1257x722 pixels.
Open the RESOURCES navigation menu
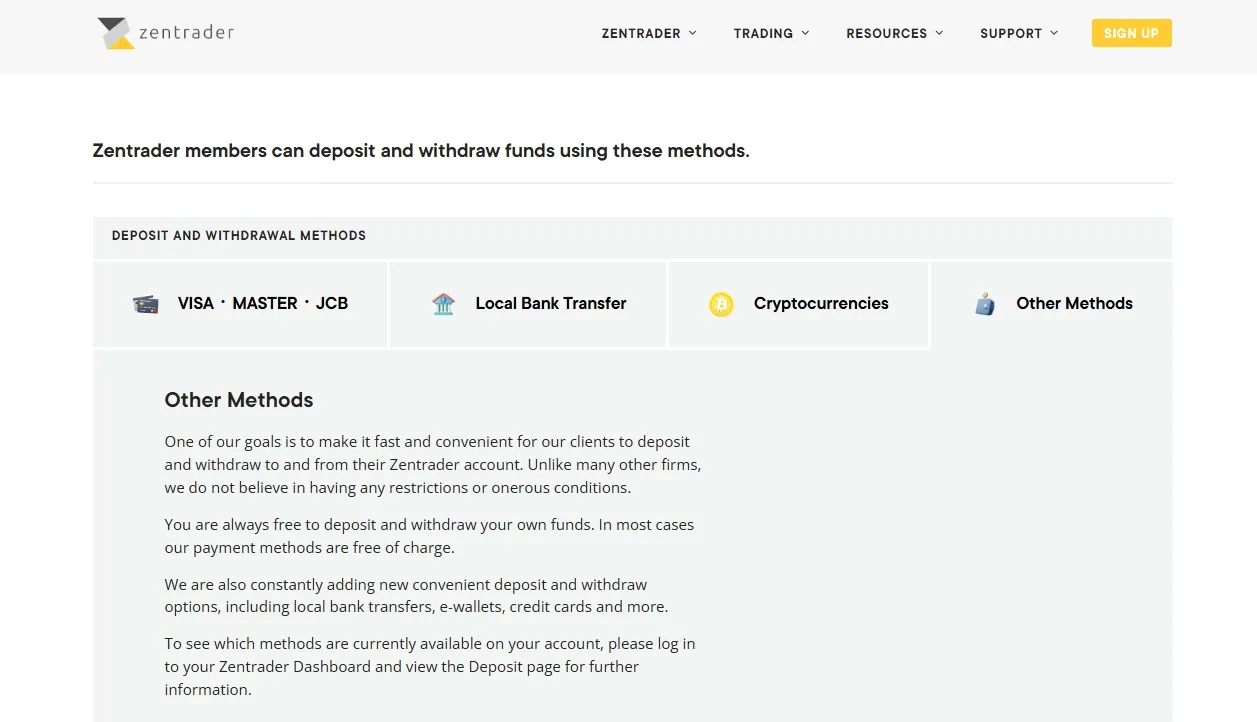pyautogui.click(x=894, y=33)
